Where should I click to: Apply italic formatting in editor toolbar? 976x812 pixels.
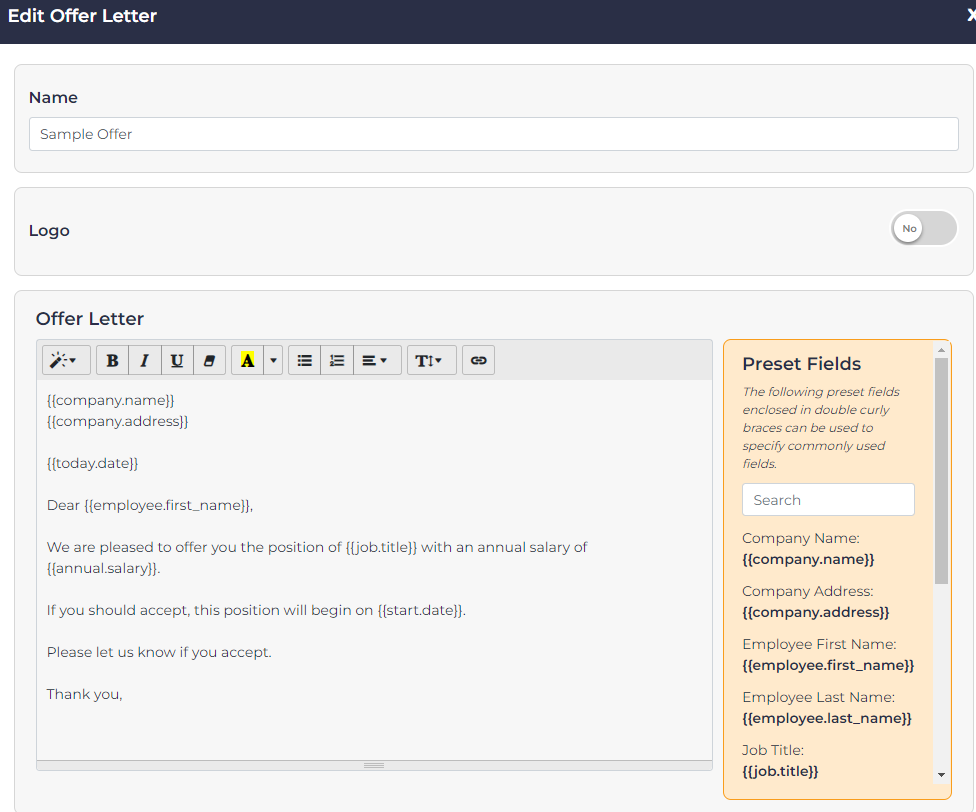(x=144, y=361)
